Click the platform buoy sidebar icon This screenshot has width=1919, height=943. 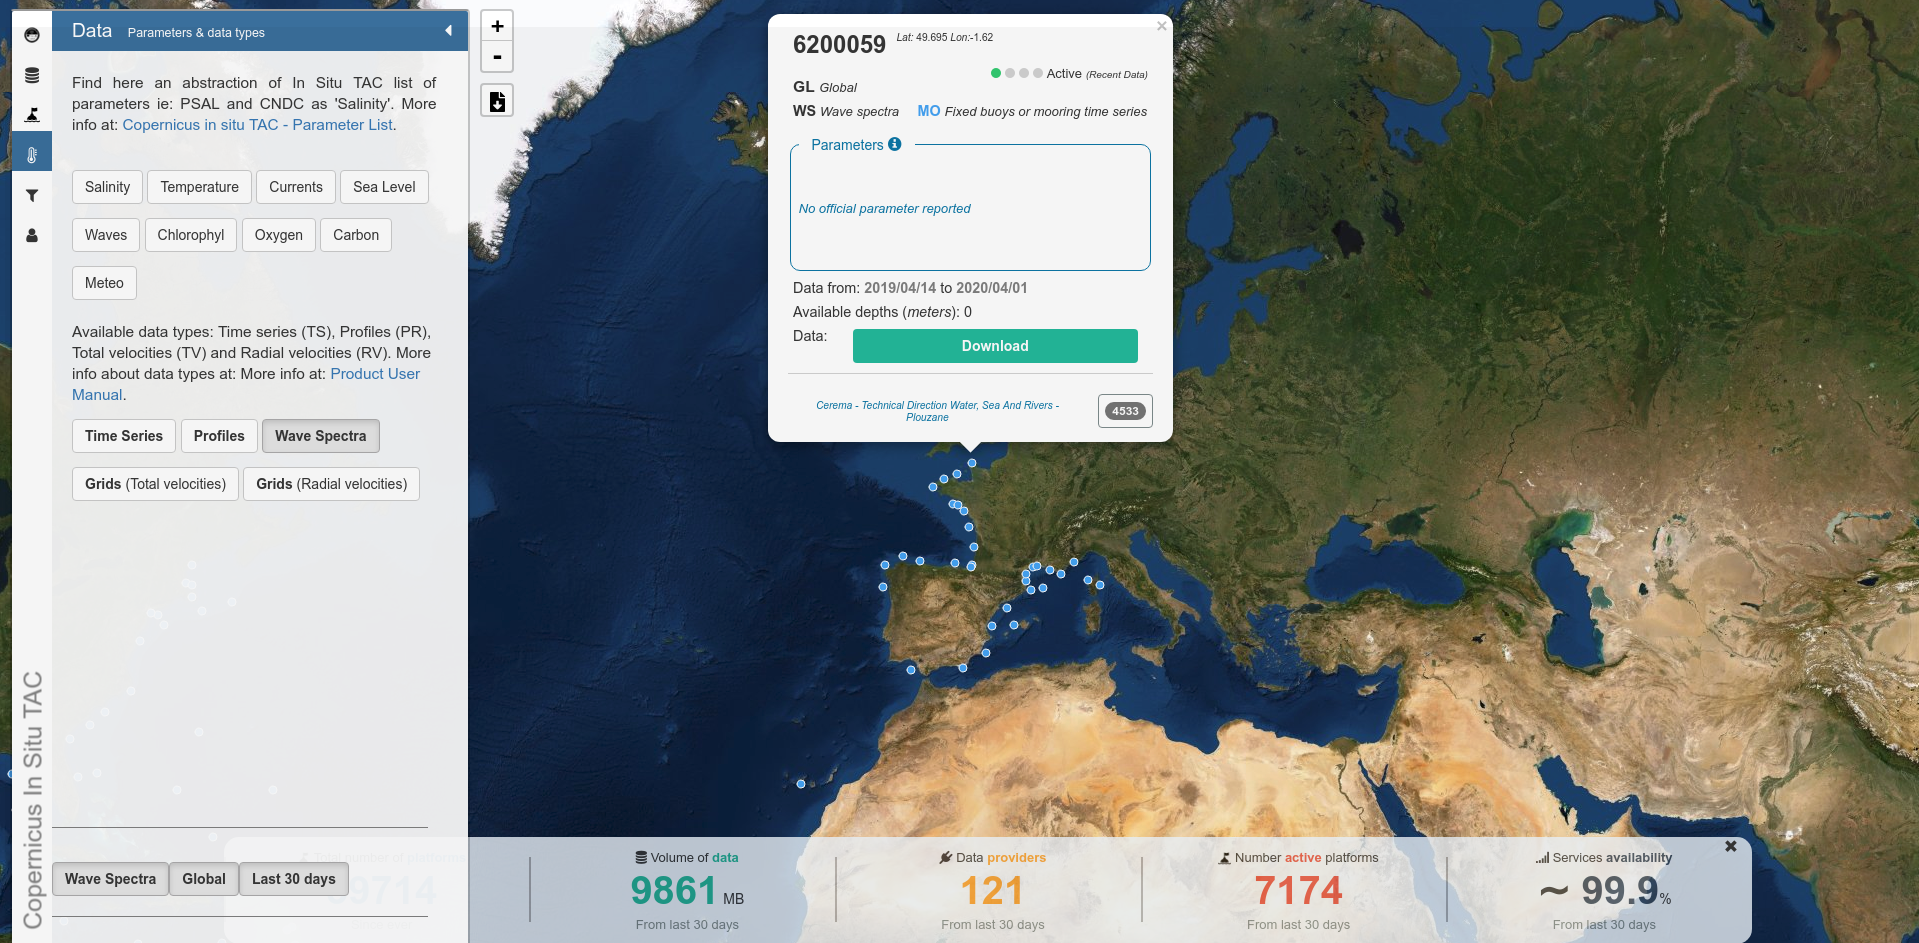pos(32,115)
